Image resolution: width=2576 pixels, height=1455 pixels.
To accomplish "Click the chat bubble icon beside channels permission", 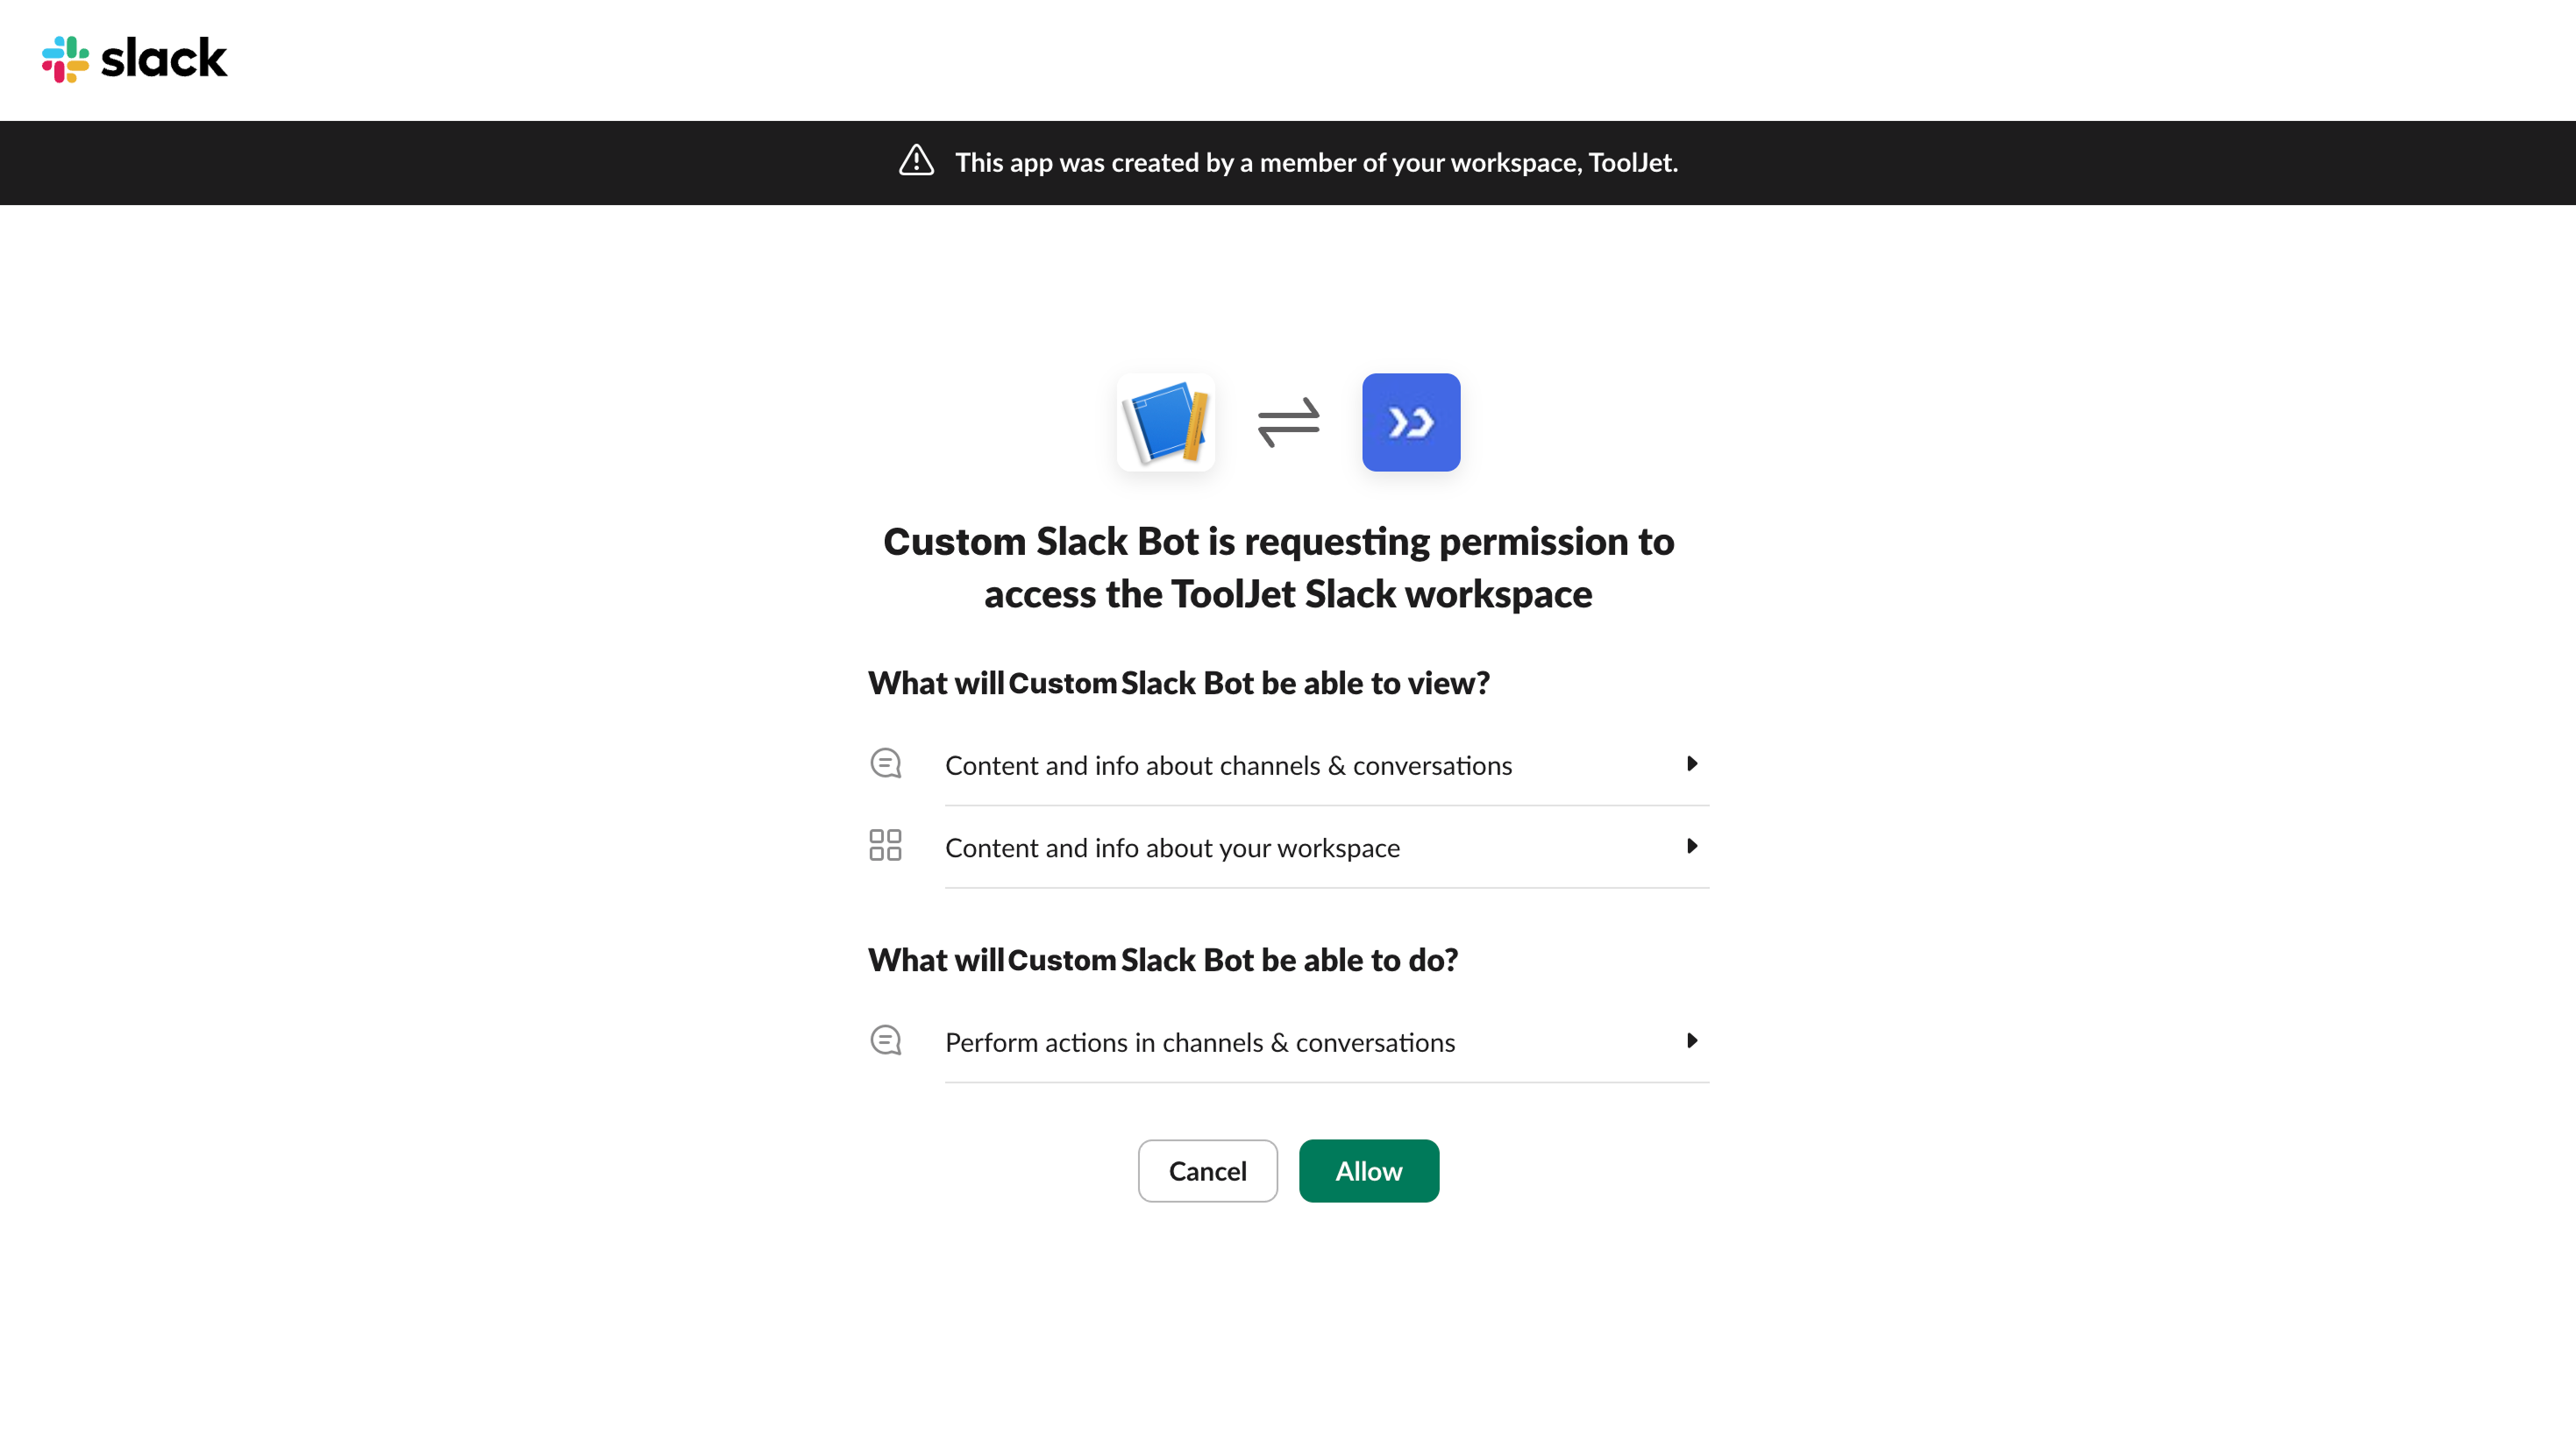I will 885,763.
